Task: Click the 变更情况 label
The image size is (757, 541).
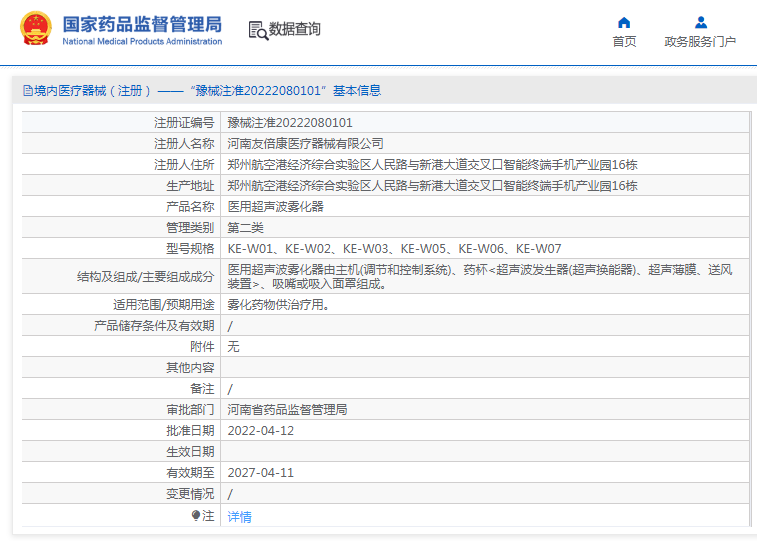Action: point(190,494)
